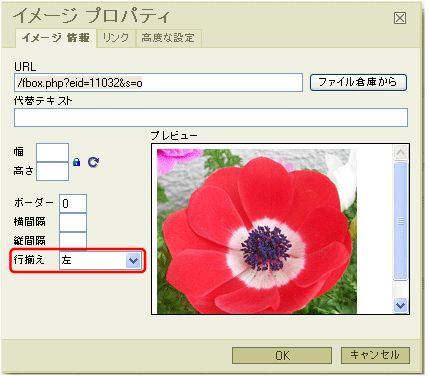Confirm with the OK button
This screenshot has height=379, width=429.
(282, 356)
